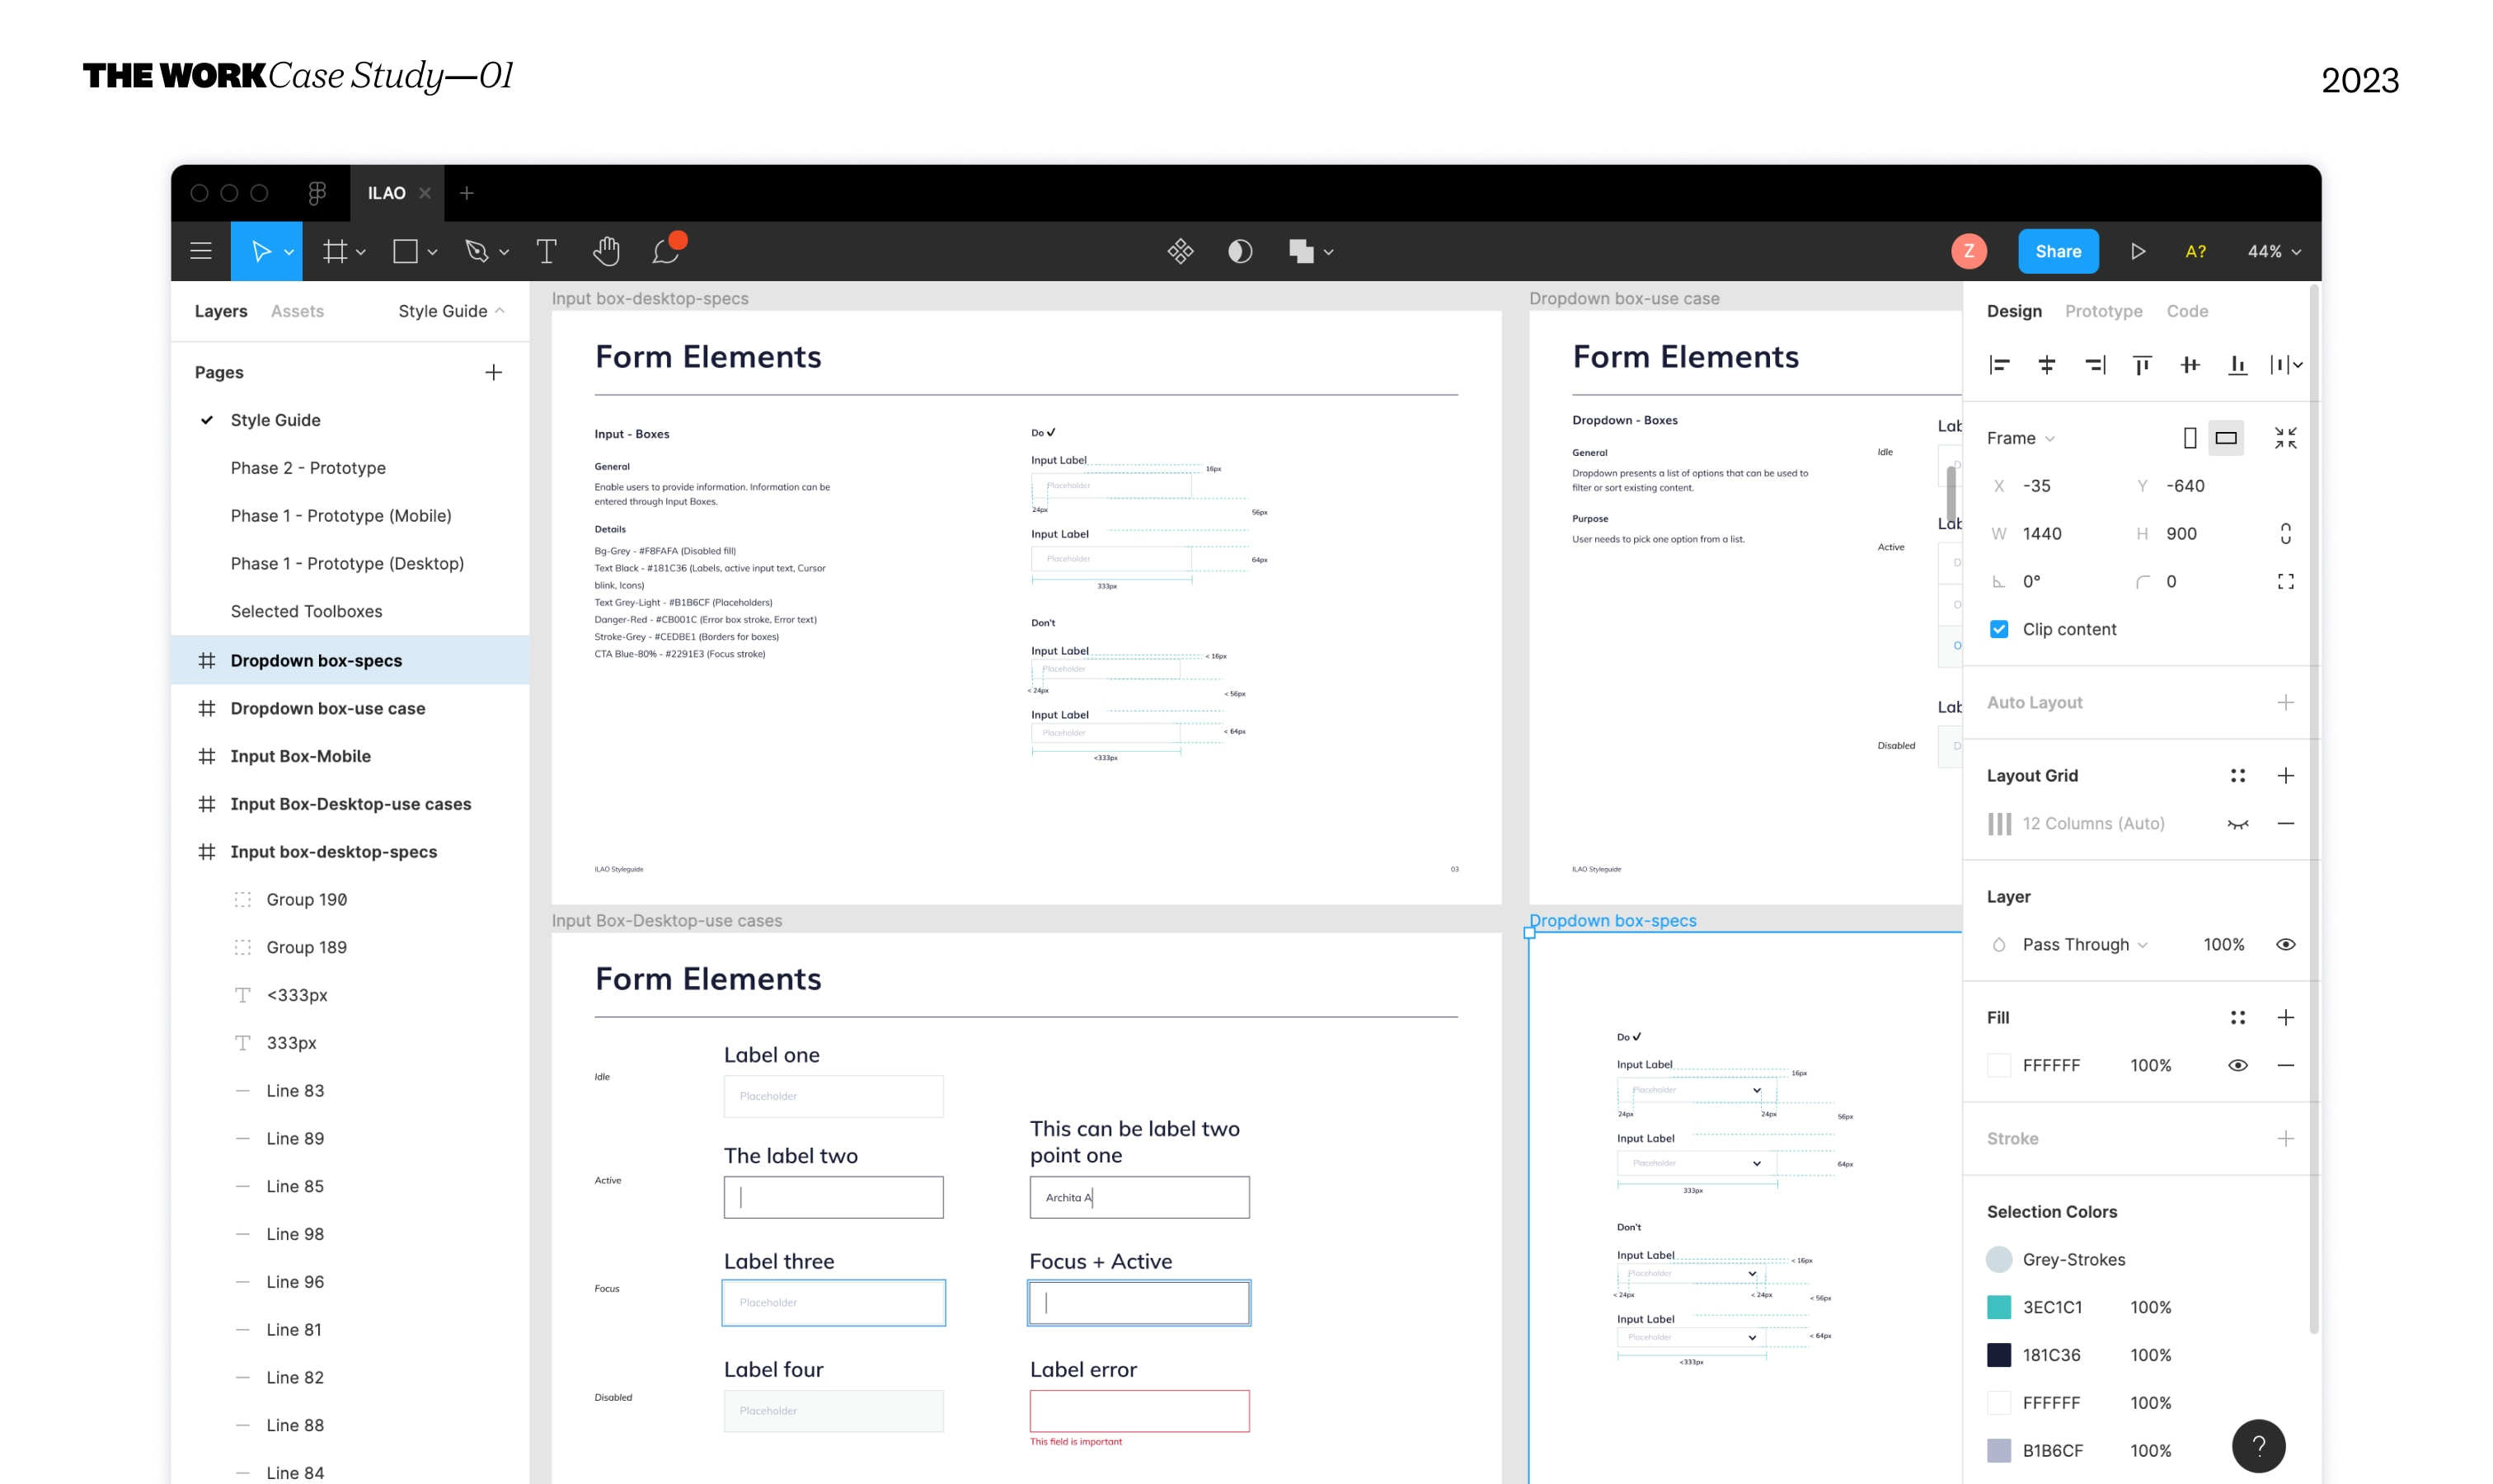
Task: Collapse the Style Guide pages list
Action: [451, 311]
